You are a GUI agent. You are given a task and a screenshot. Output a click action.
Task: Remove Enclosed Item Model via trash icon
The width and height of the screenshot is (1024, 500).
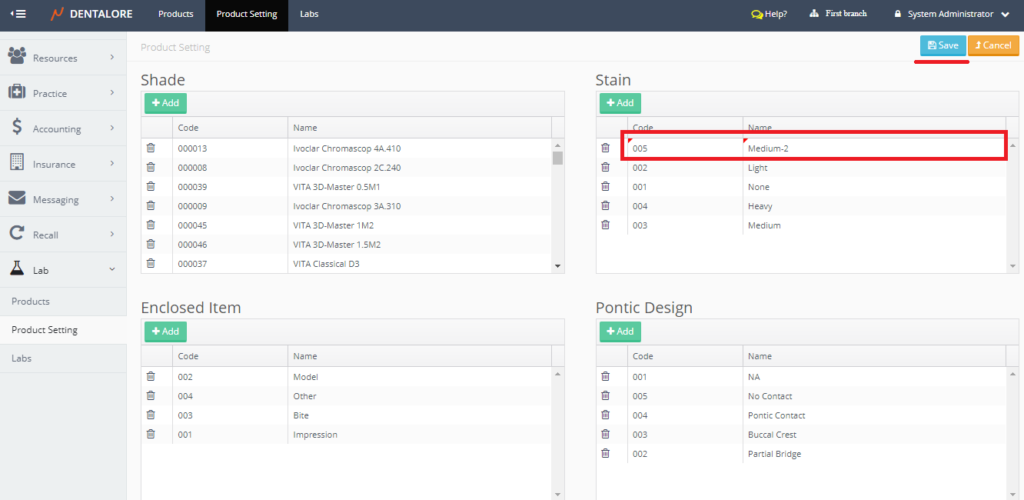click(151, 377)
